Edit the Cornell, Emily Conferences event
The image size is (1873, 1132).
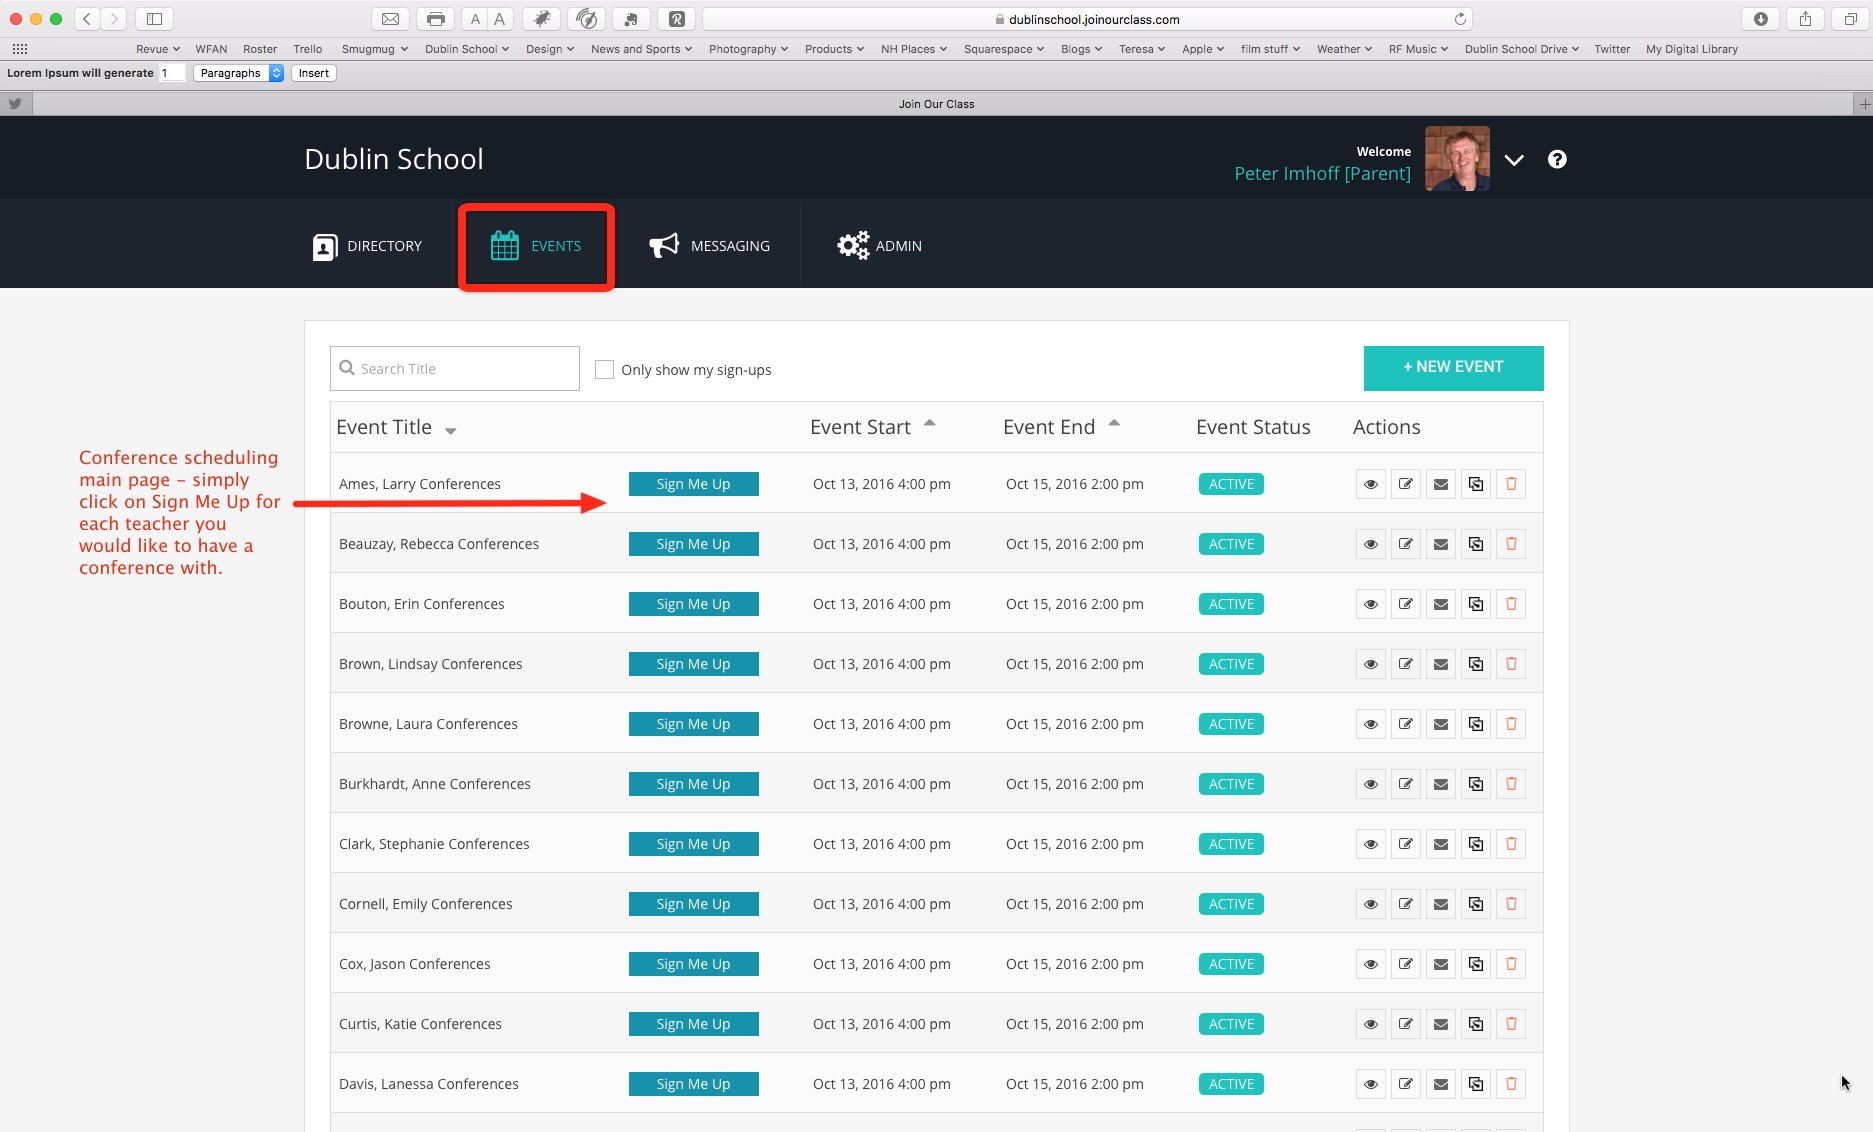[1406, 904]
